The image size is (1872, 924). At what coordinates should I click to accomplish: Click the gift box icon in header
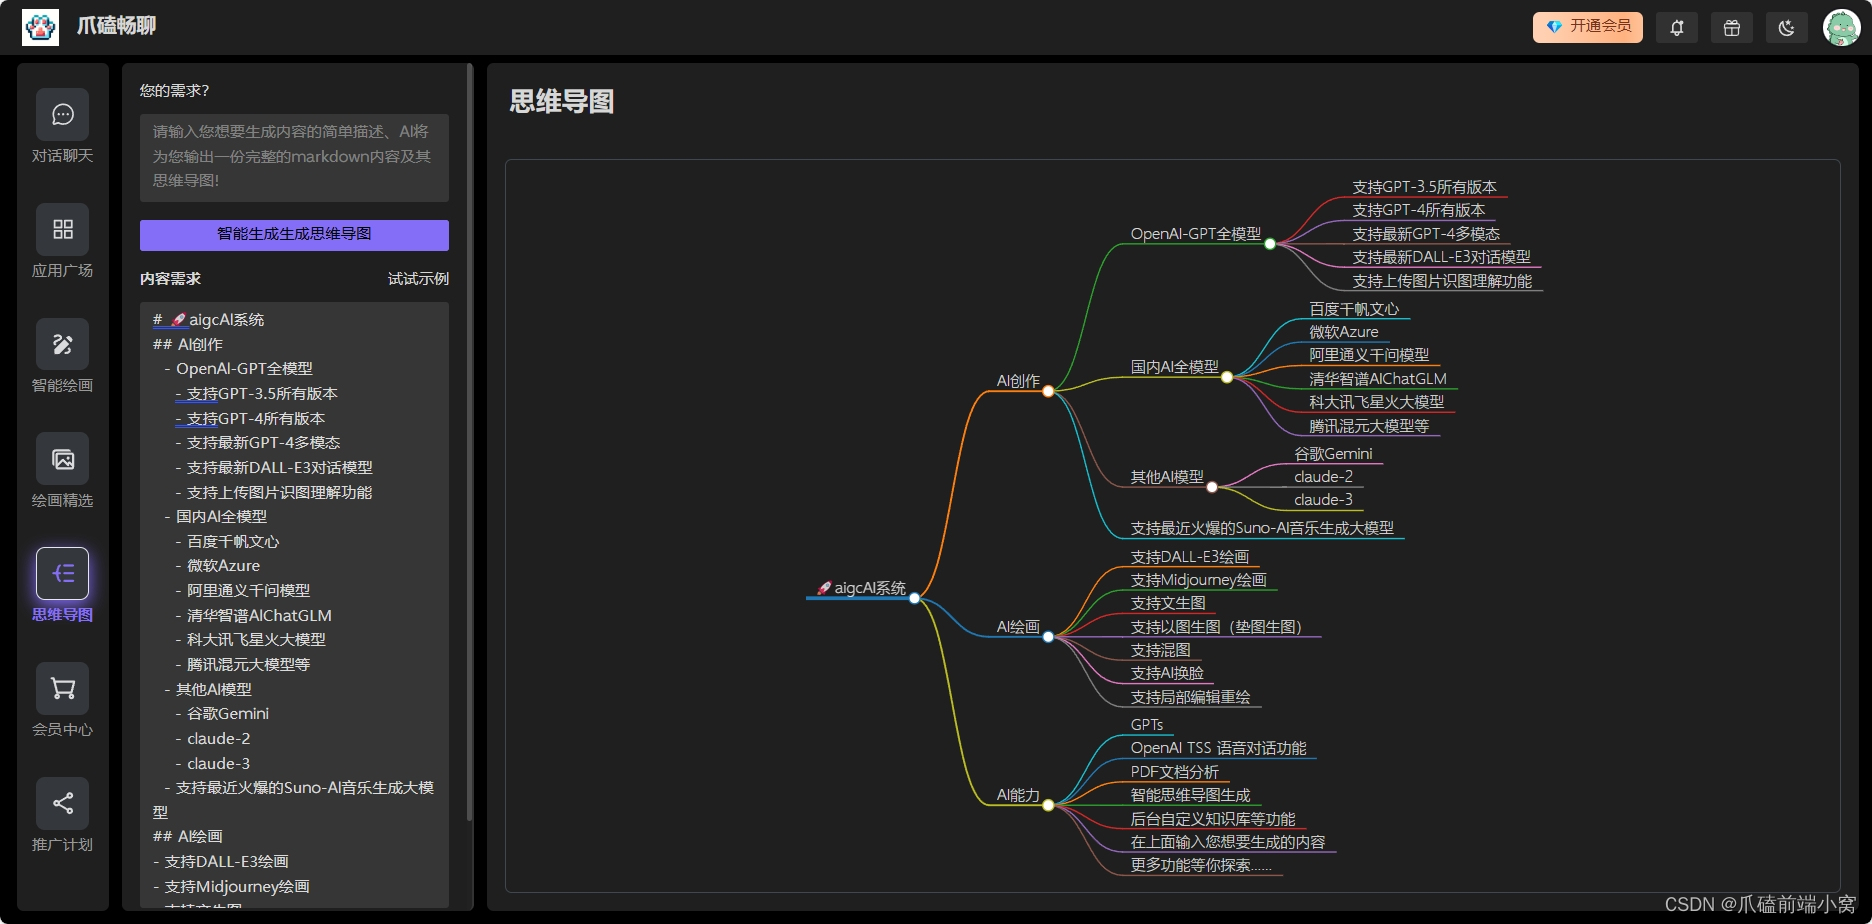(1732, 27)
